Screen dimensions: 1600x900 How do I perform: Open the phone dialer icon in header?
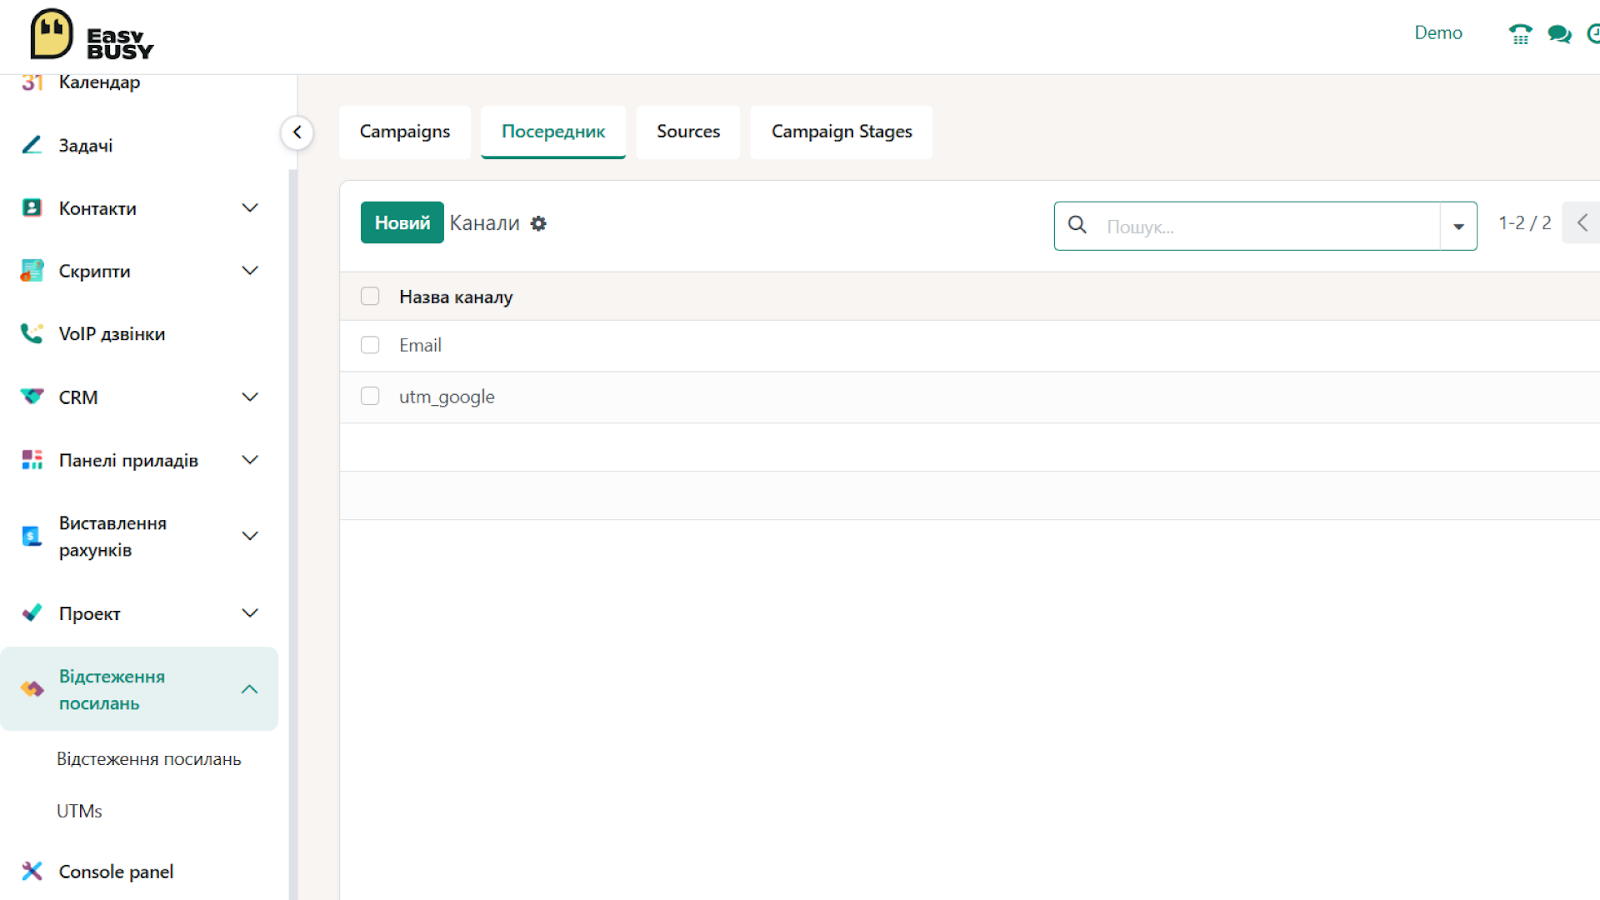[x=1520, y=34]
